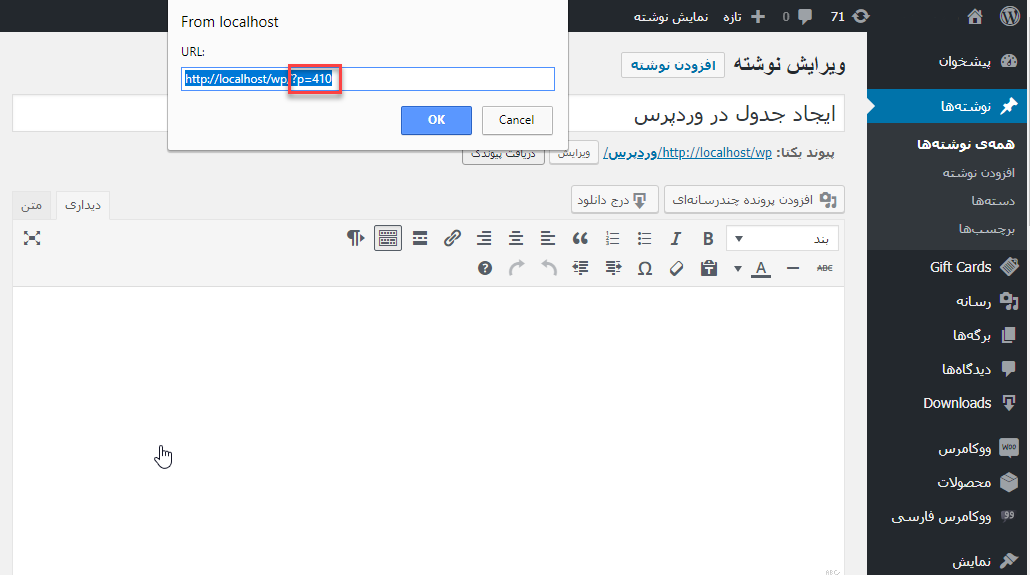Apply blockquote formatting
1030x575 pixels.
[x=580, y=239]
